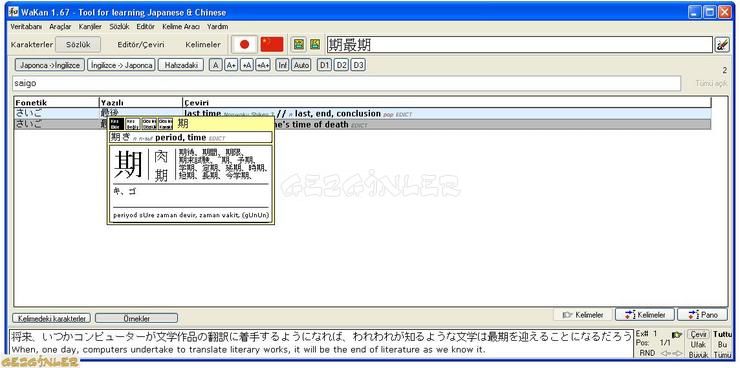Switch to the Karakterler panel
Screen dimensions: 740x368
point(32,45)
